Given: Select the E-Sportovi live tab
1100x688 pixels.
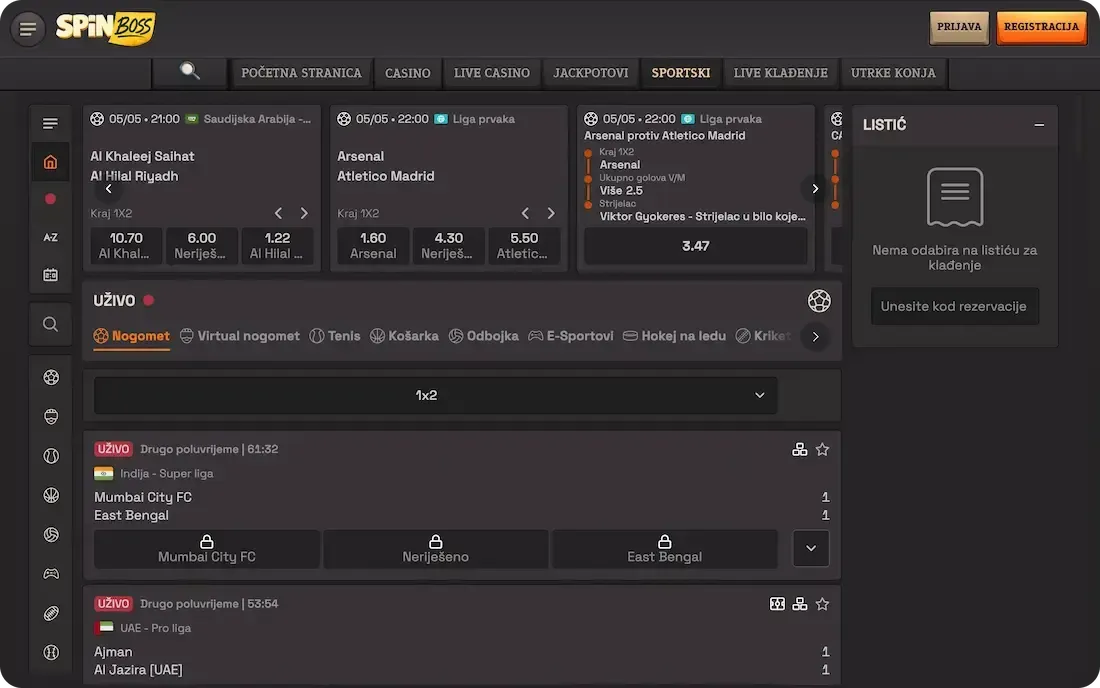Looking at the screenshot, I should [x=571, y=336].
